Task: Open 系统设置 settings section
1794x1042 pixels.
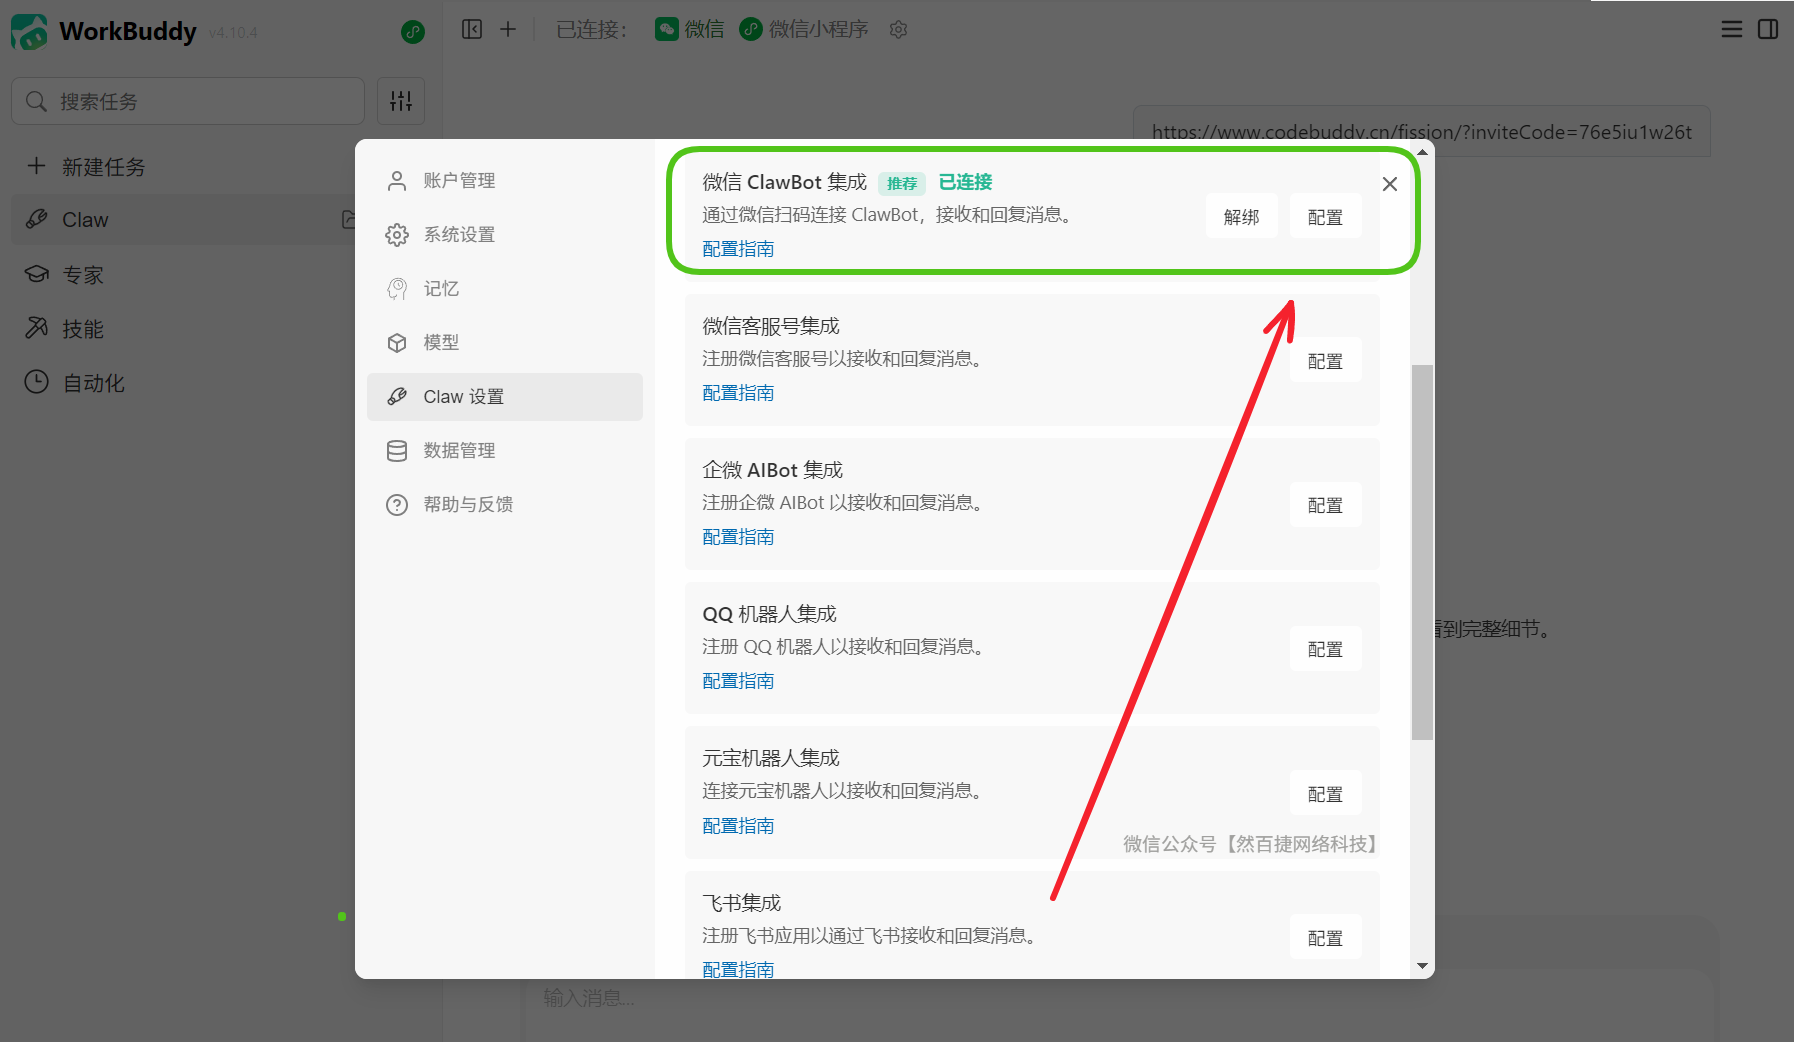Action: pos(505,234)
